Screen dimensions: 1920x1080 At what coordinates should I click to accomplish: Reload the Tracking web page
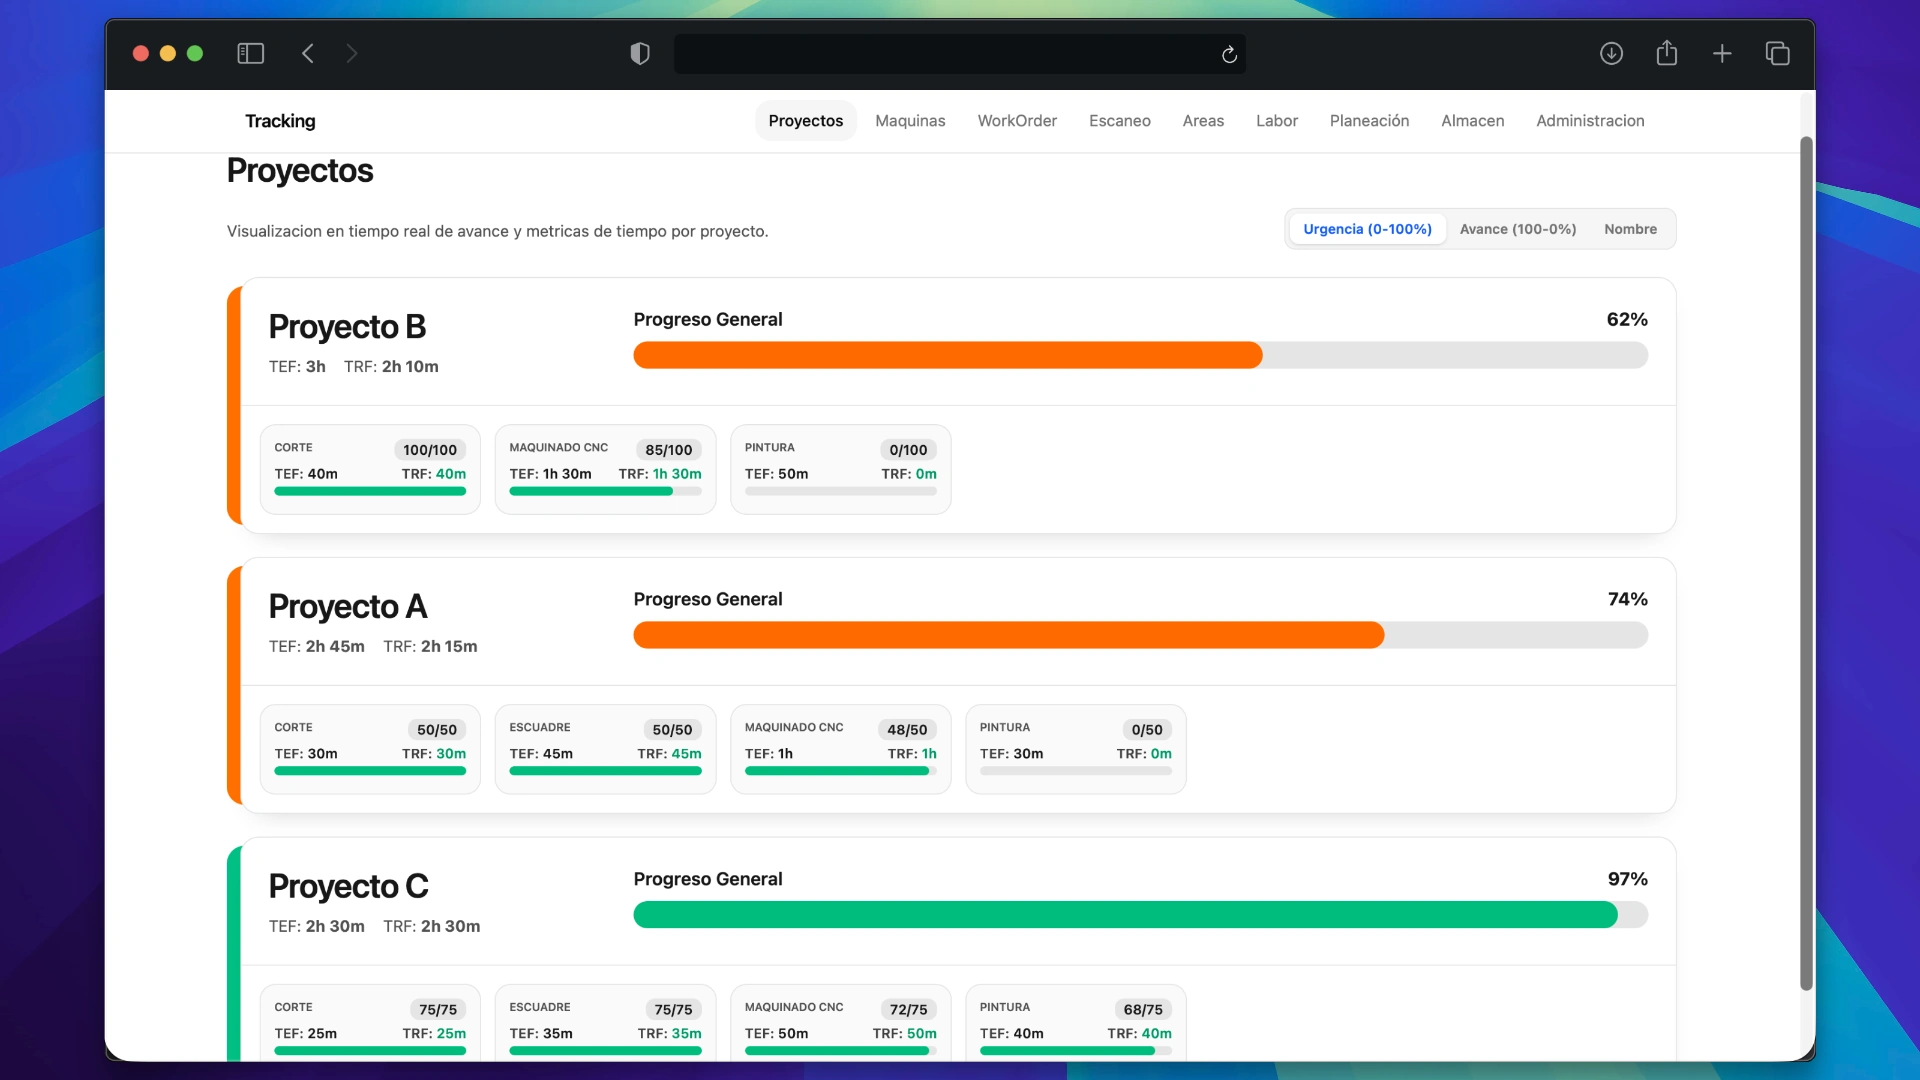pyautogui.click(x=1228, y=54)
